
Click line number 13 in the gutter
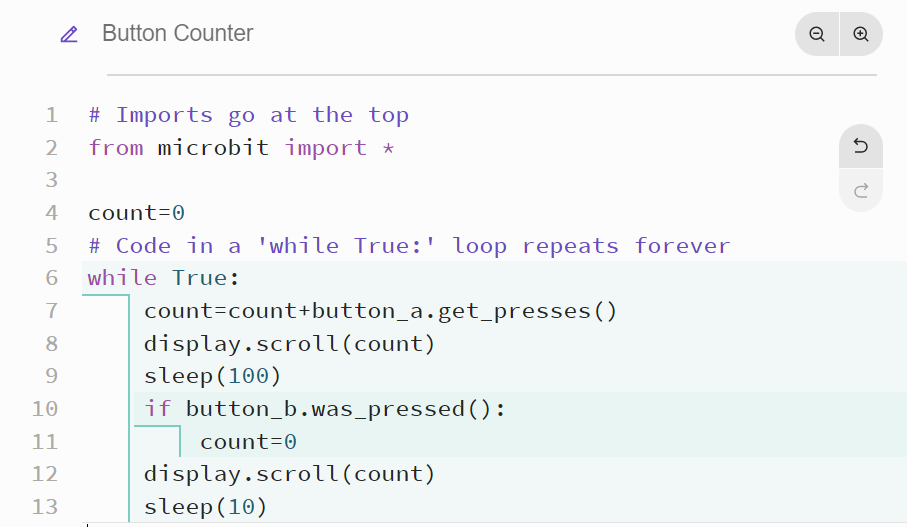click(45, 506)
